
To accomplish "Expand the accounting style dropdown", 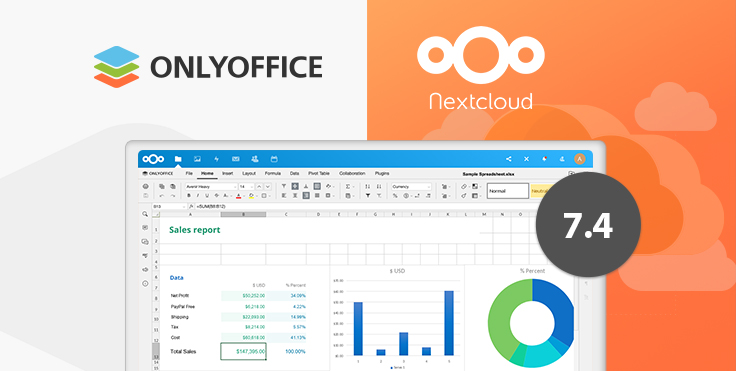I will tap(411, 196).
